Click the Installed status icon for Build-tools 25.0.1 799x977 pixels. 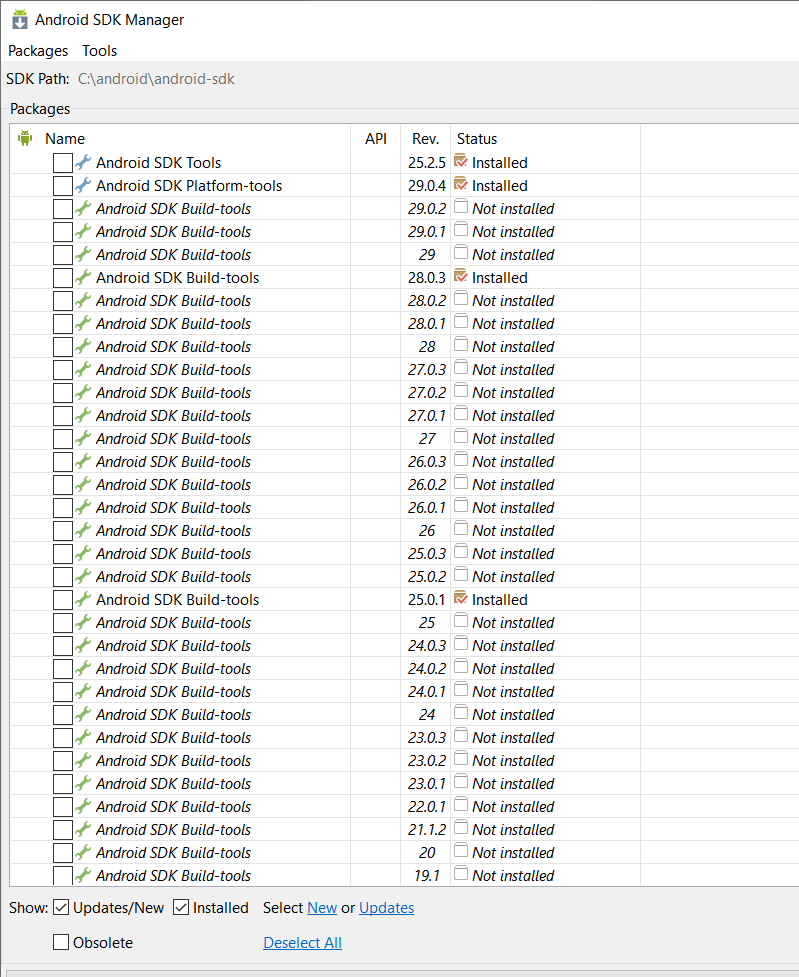[461, 598]
